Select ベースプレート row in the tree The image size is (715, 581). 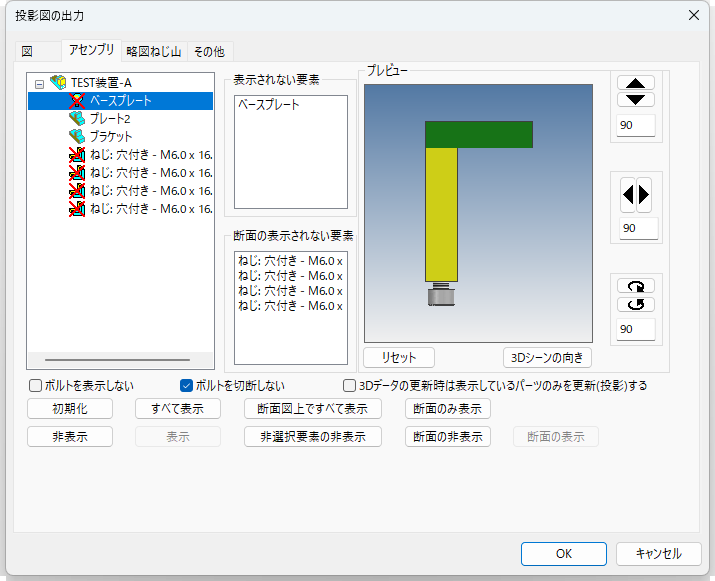click(120, 101)
